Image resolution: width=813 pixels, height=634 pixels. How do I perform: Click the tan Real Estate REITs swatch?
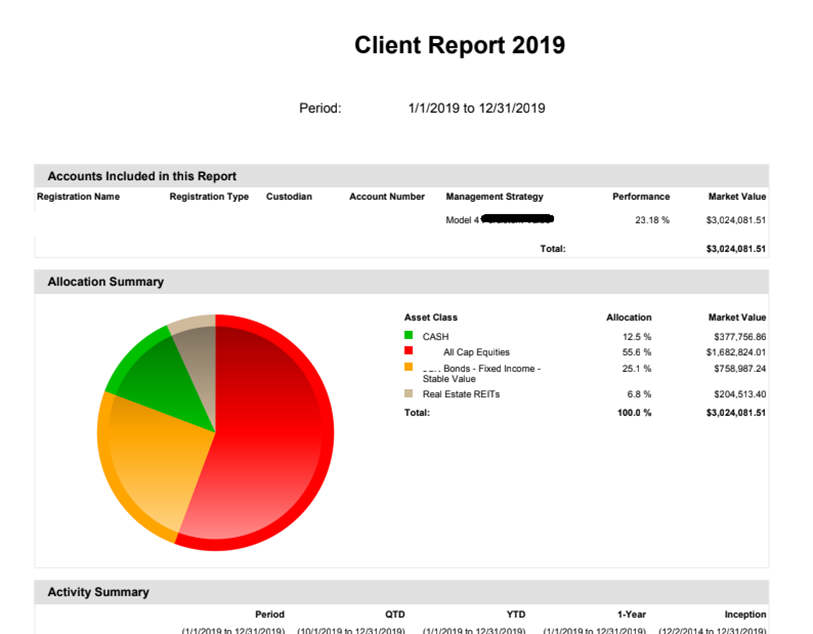[x=409, y=394]
